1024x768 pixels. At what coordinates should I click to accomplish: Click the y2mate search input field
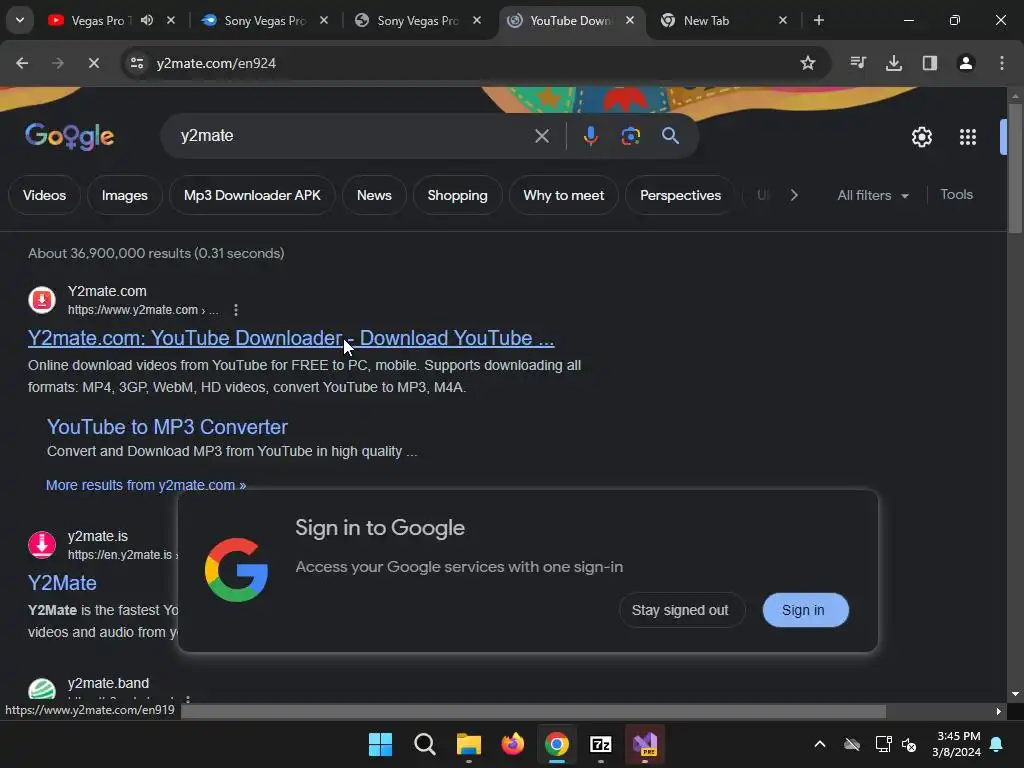[x=353, y=136]
